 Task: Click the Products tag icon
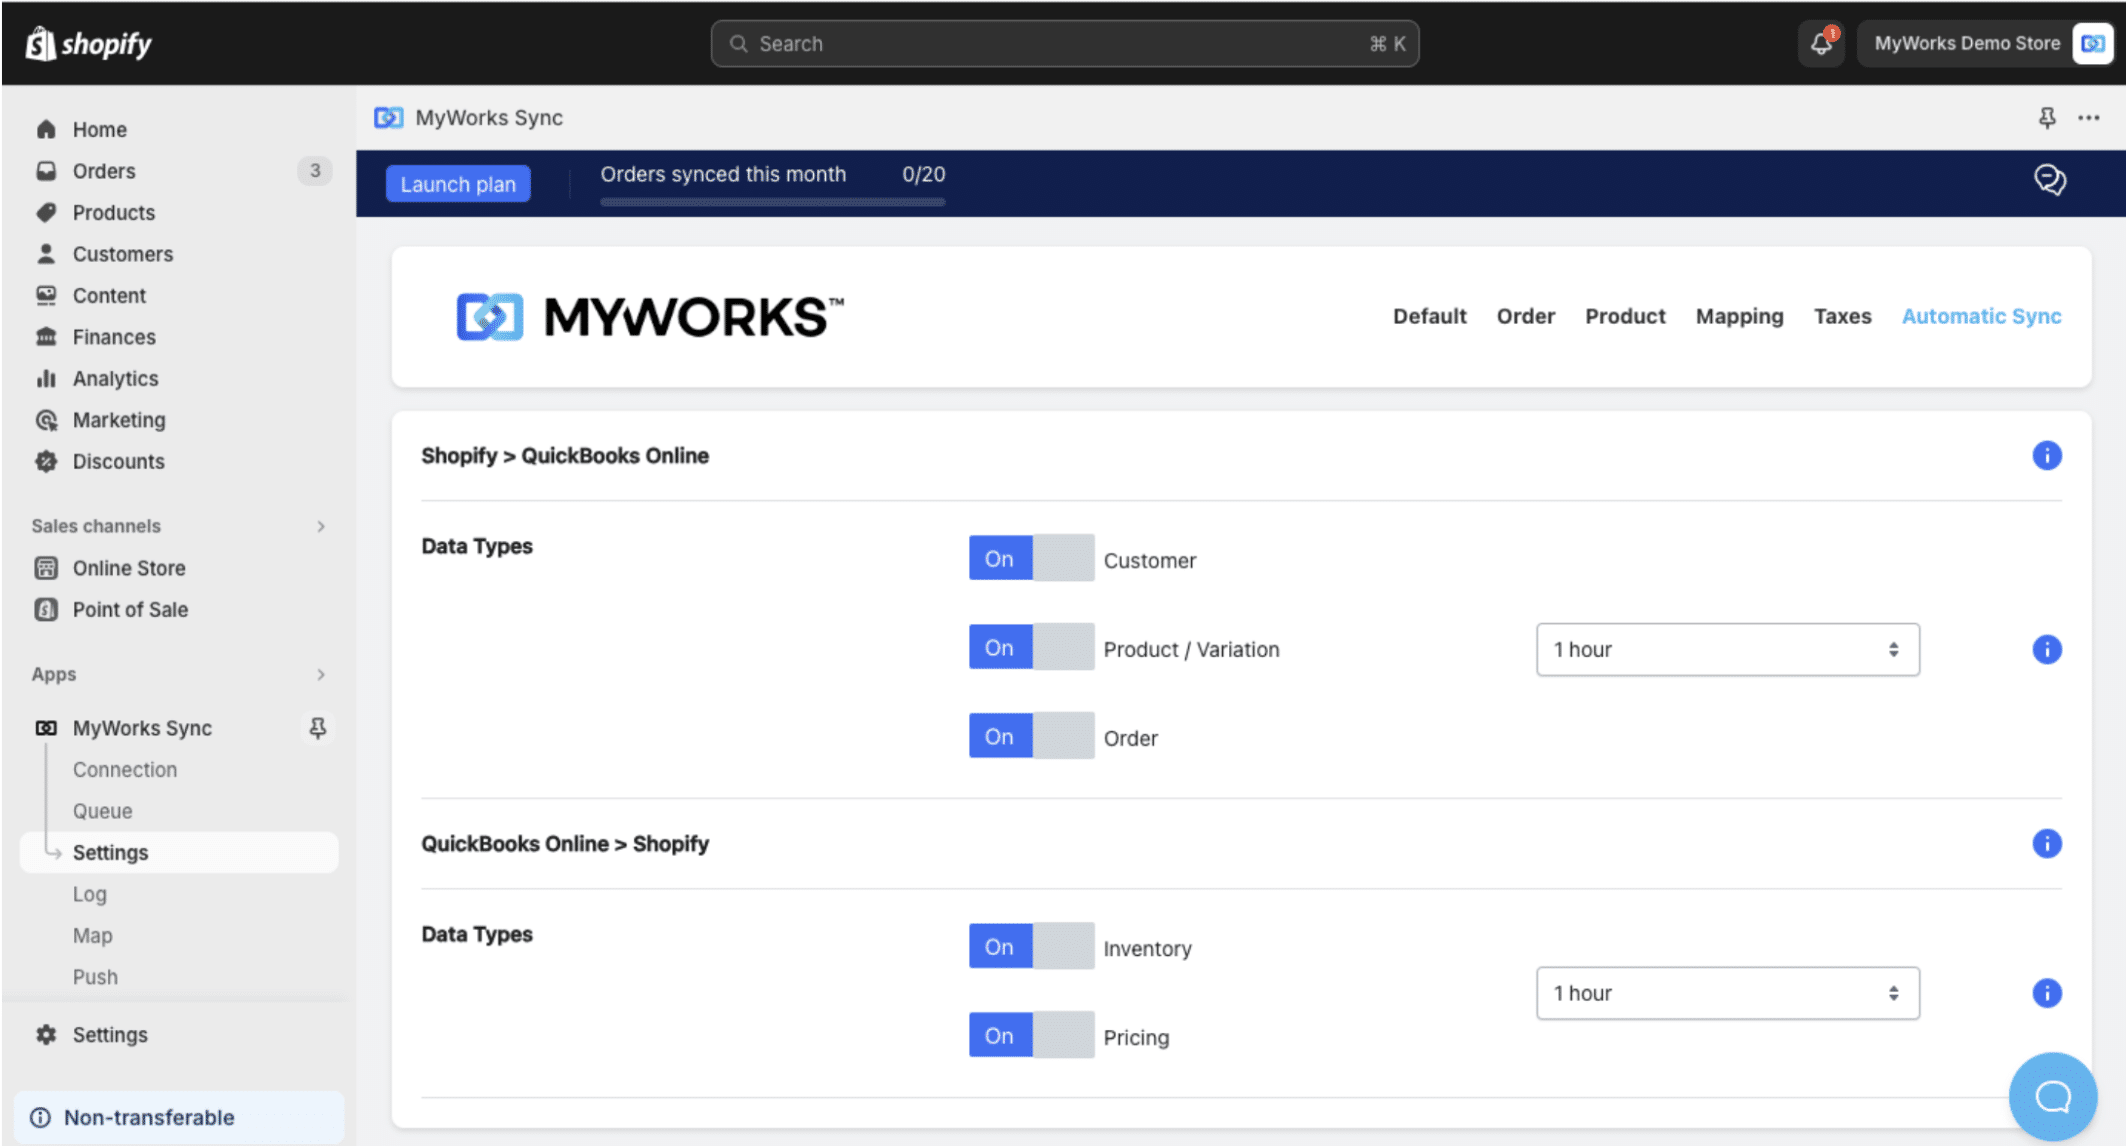pyautogui.click(x=46, y=212)
